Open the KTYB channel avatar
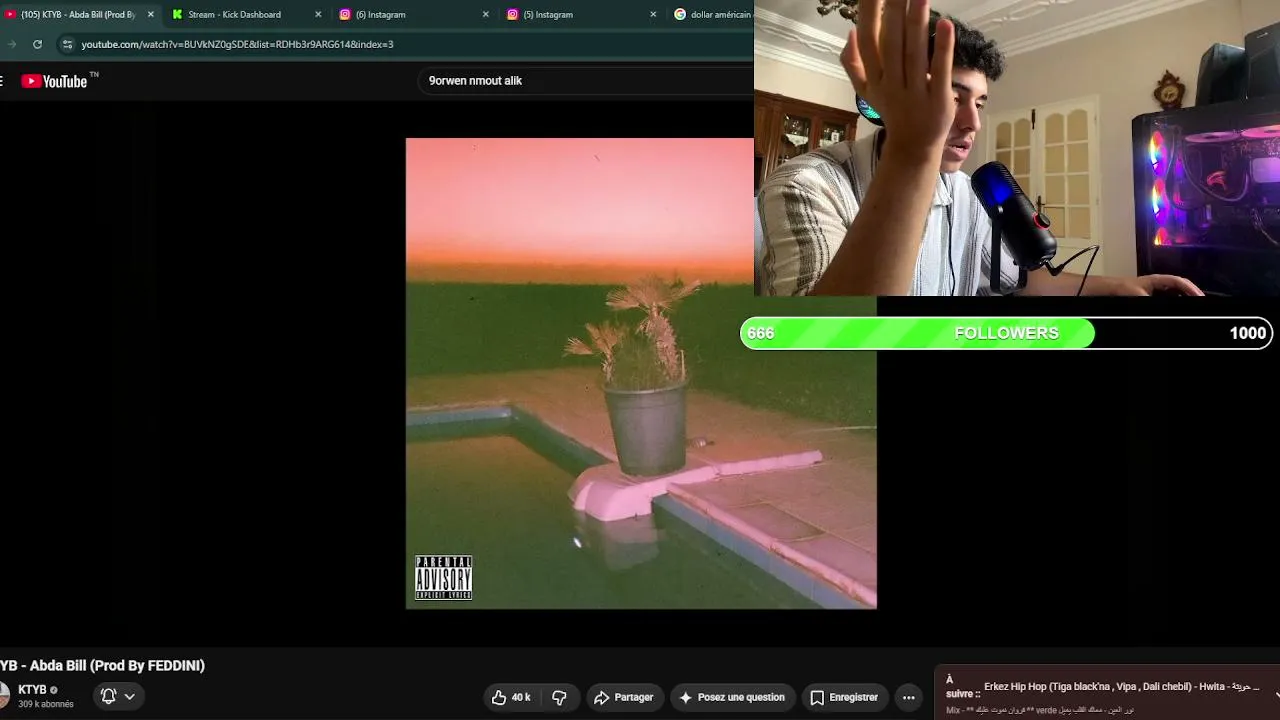The height and width of the screenshot is (720, 1280). tap(4, 696)
